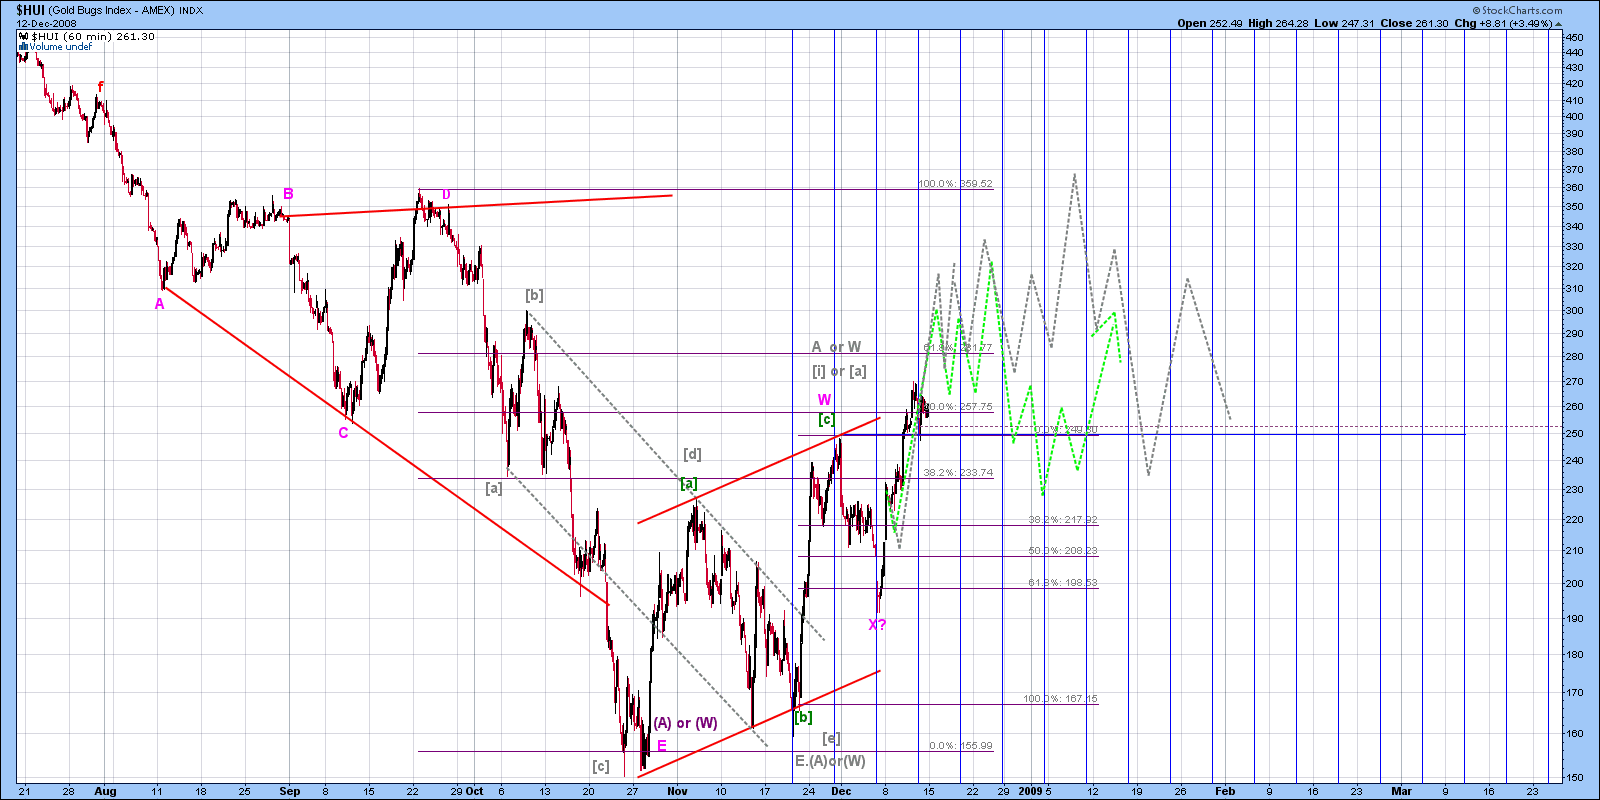Image resolution: width=1600 pixels, height=800 pixels.
Task: Click the 12-Dec-2008 chart date
Action: [46, 23]
